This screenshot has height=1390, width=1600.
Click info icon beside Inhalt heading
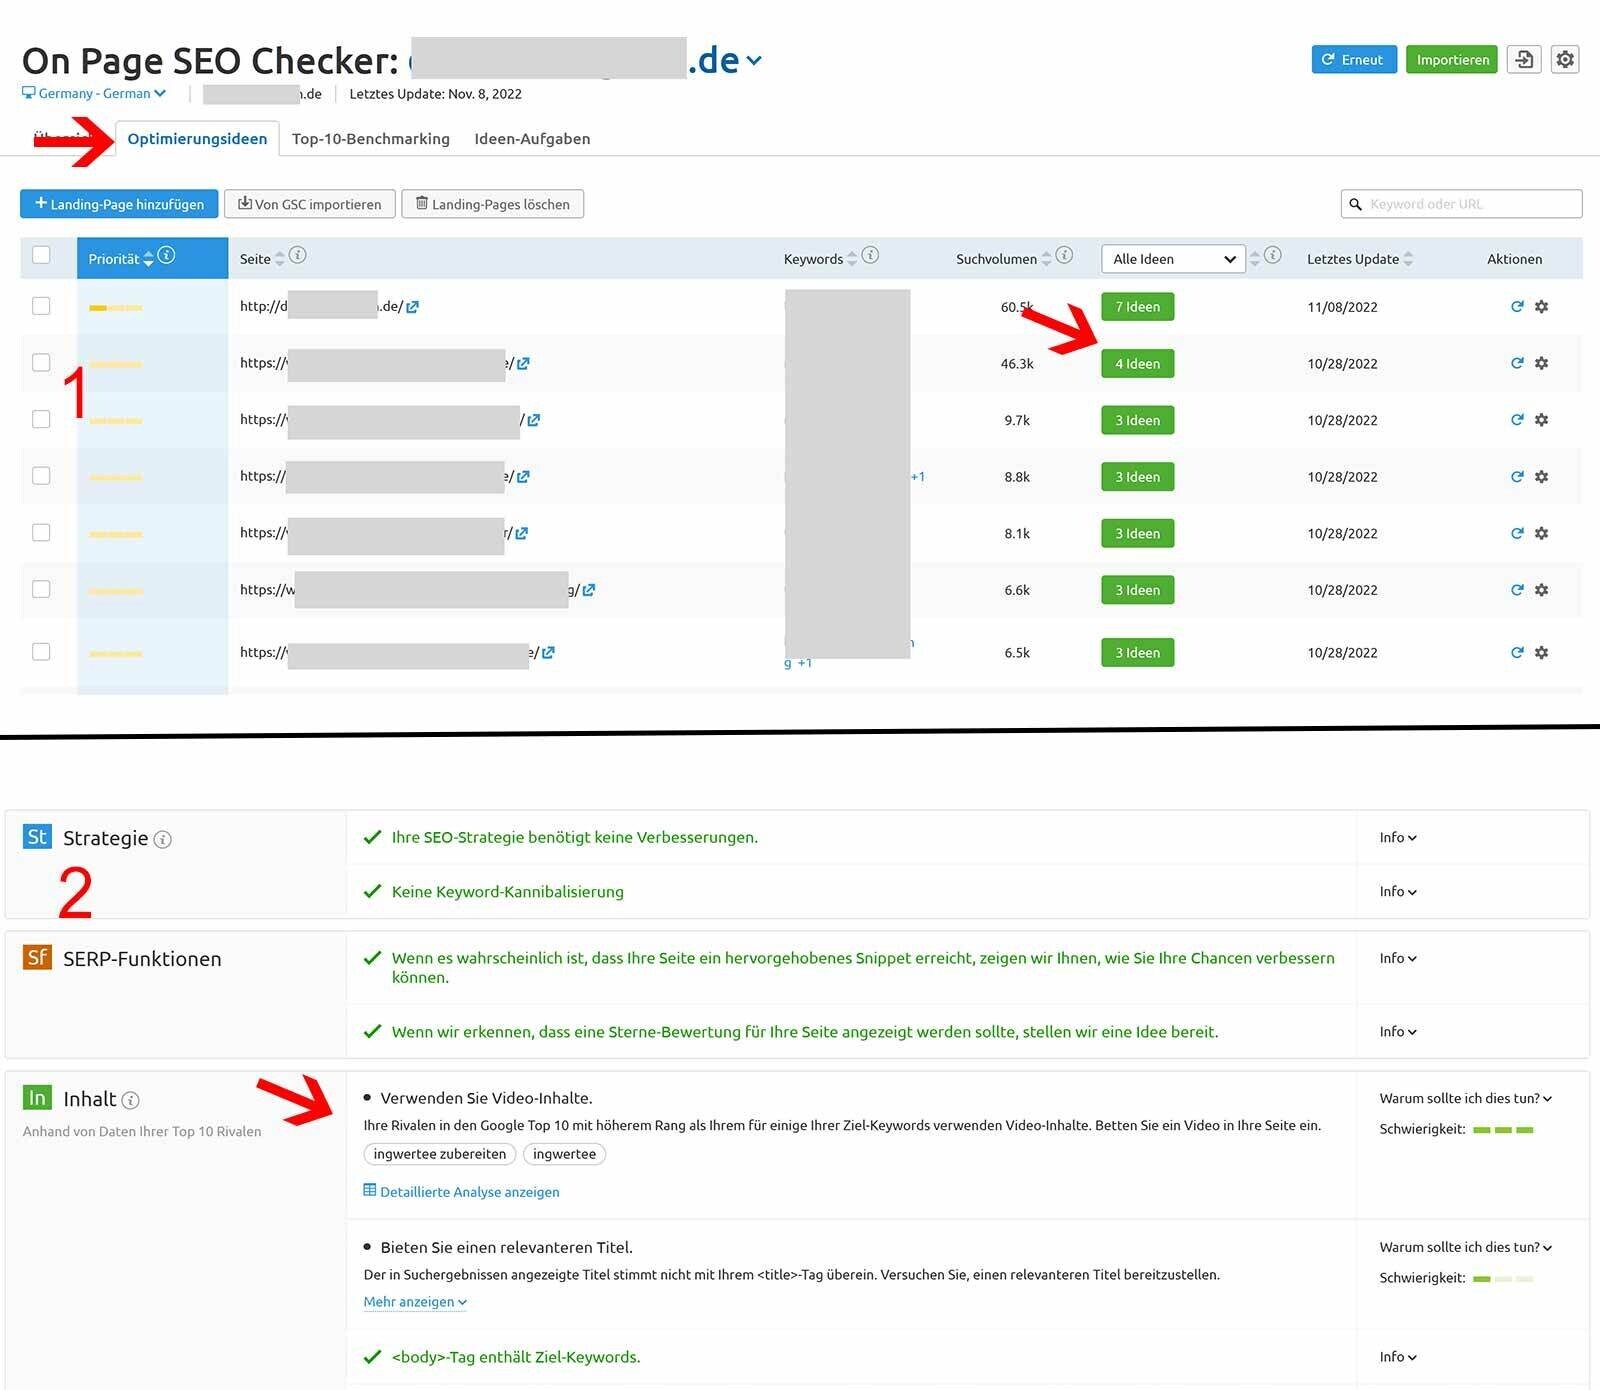(x=130, y=1100)
